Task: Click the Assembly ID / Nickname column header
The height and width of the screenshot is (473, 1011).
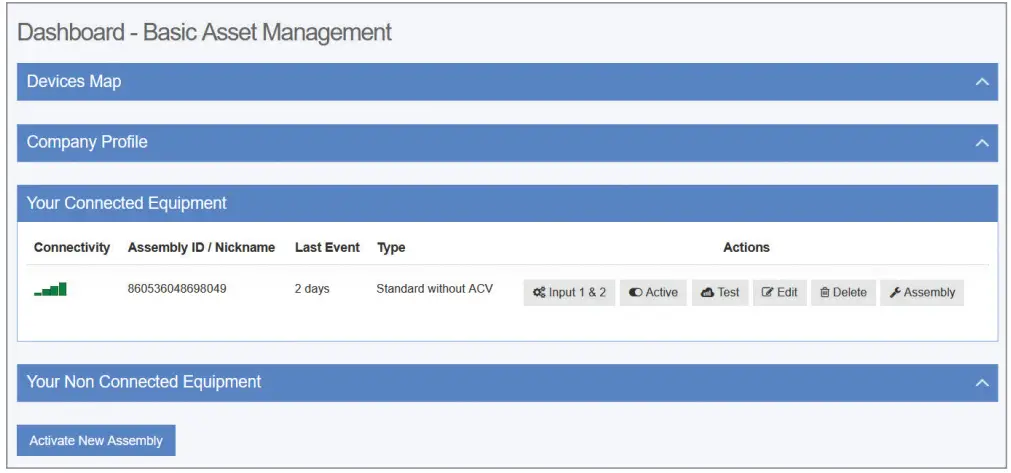Action: click(201, 247)
